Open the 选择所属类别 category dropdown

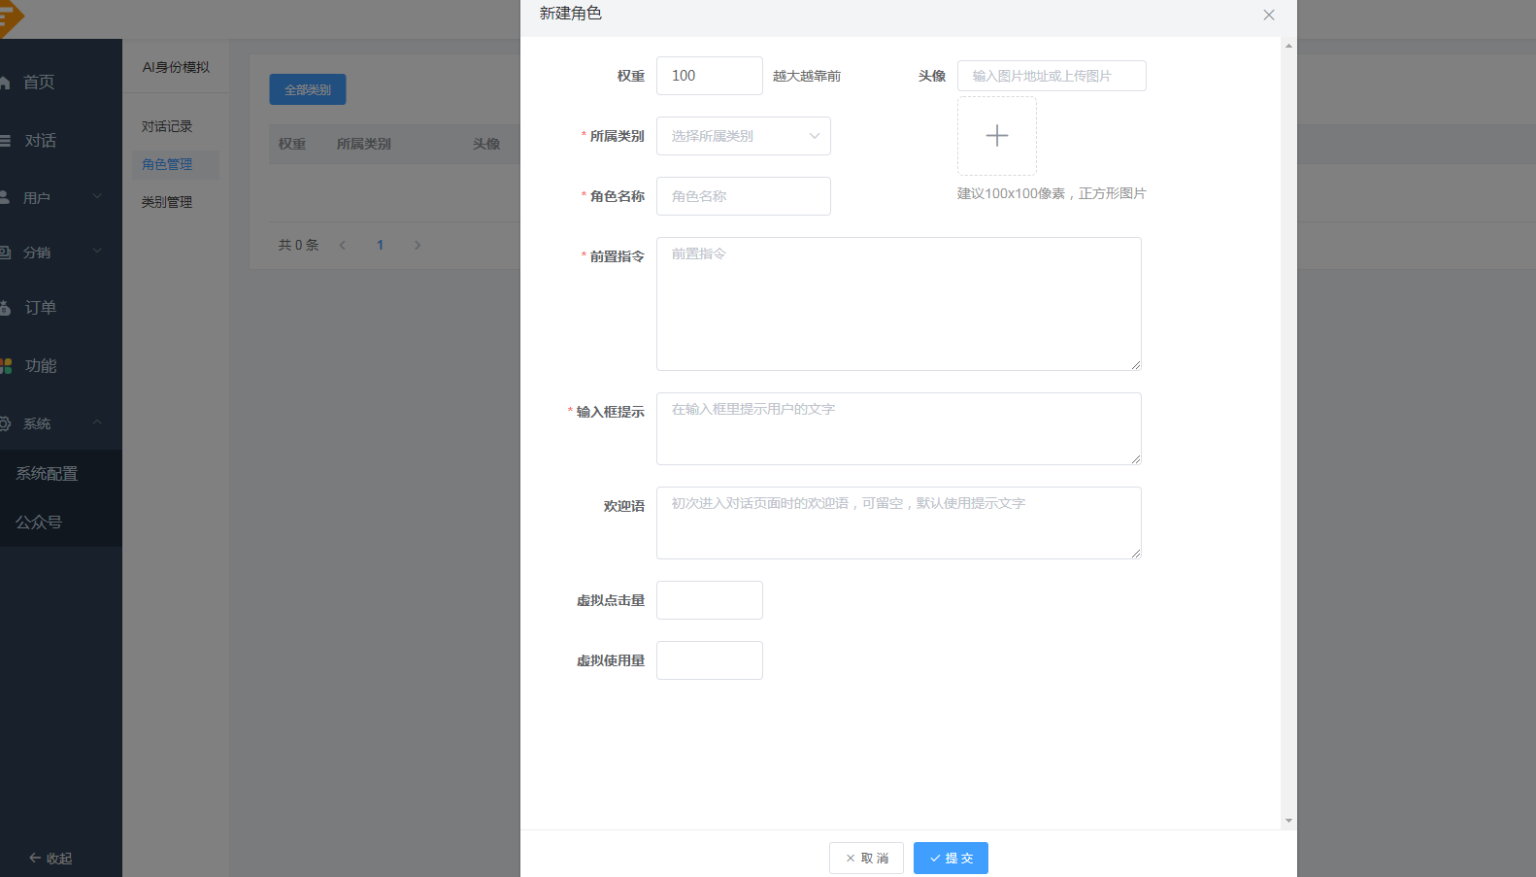(743, 135)
